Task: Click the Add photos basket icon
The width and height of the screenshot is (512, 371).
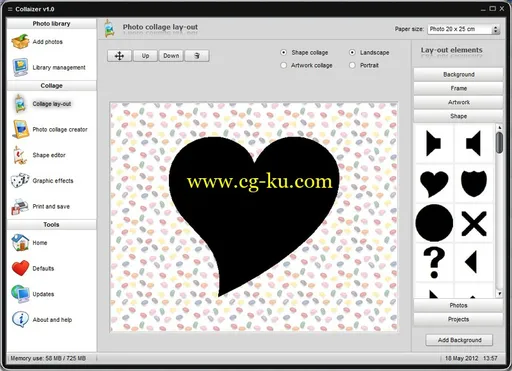Action: (x=20, y=42)
